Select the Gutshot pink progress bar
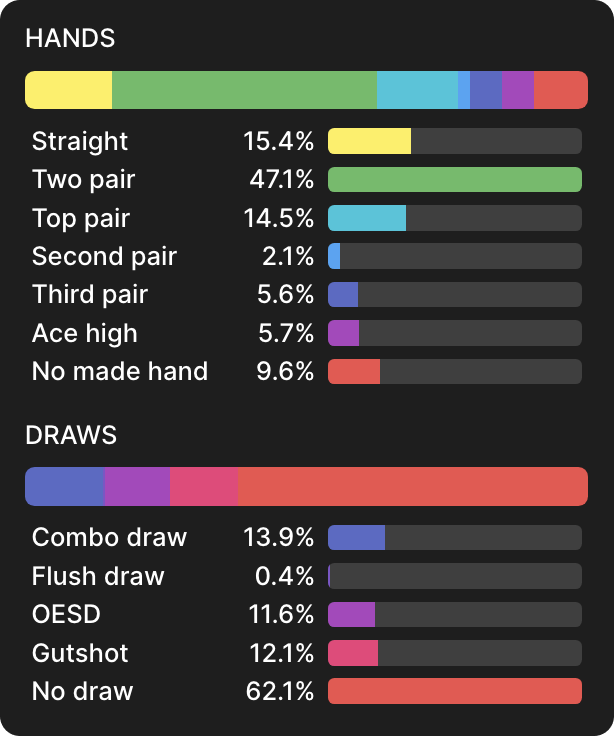This screenshot has height=736, width=614. coord(454,653)
